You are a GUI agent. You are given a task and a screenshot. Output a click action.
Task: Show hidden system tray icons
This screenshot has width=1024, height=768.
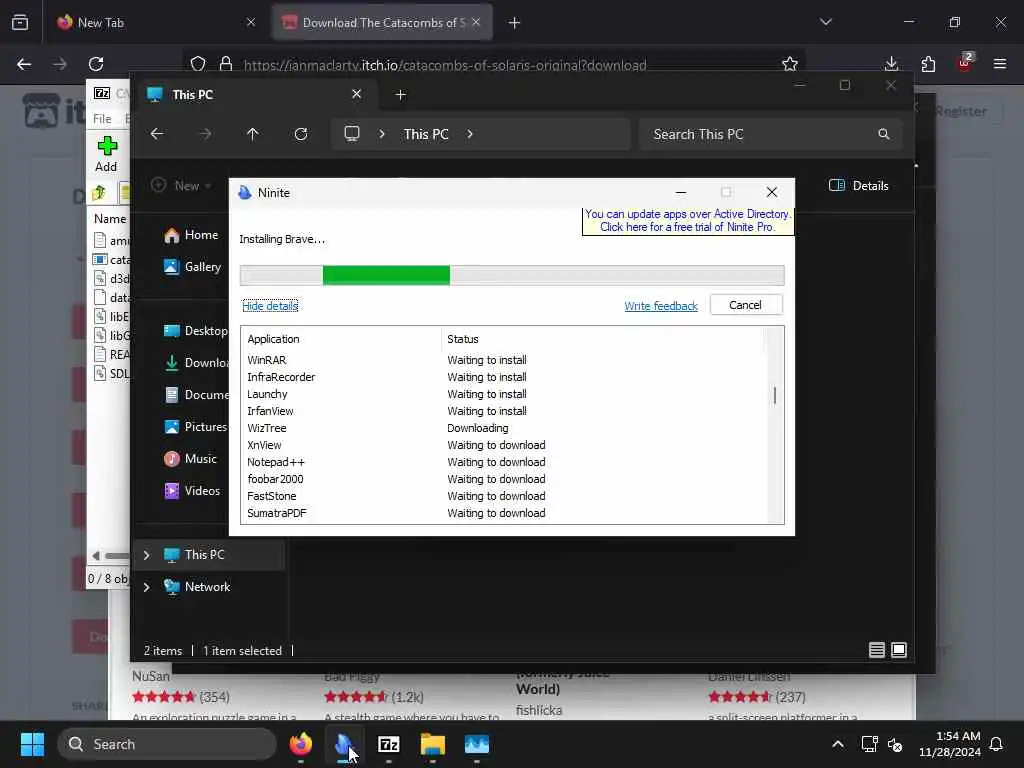click(838, 744)
